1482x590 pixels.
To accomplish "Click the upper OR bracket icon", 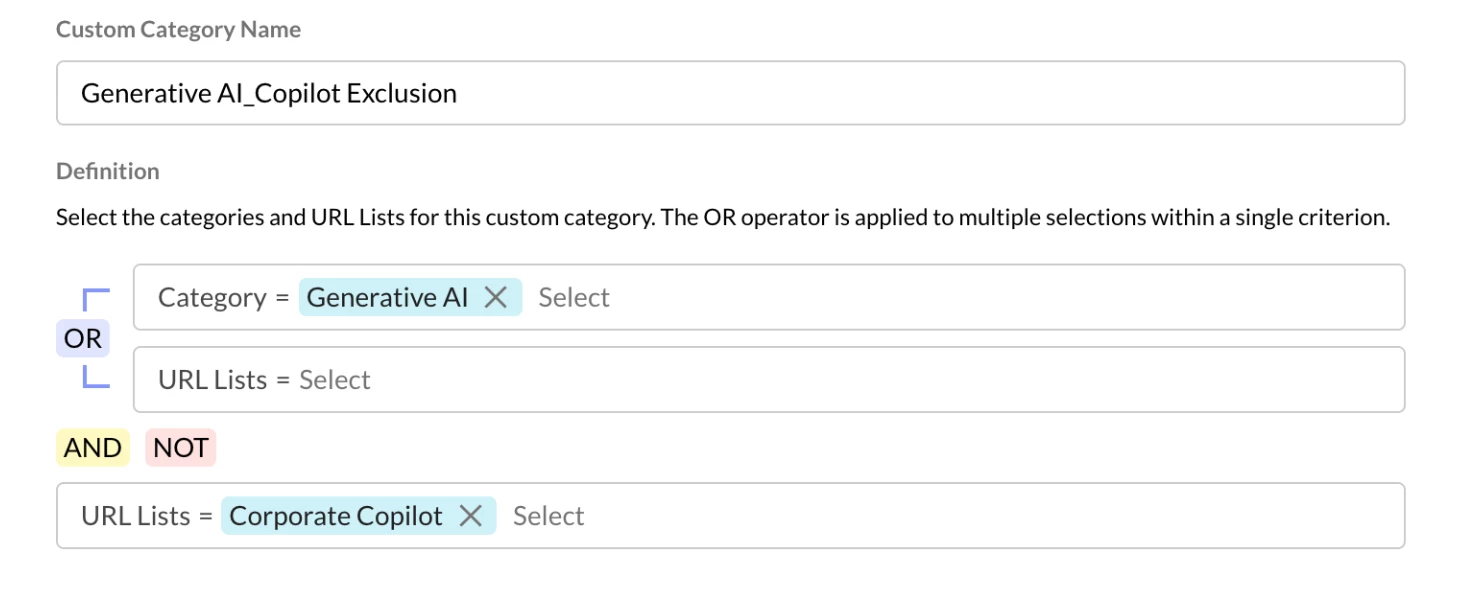I will 96,298.
